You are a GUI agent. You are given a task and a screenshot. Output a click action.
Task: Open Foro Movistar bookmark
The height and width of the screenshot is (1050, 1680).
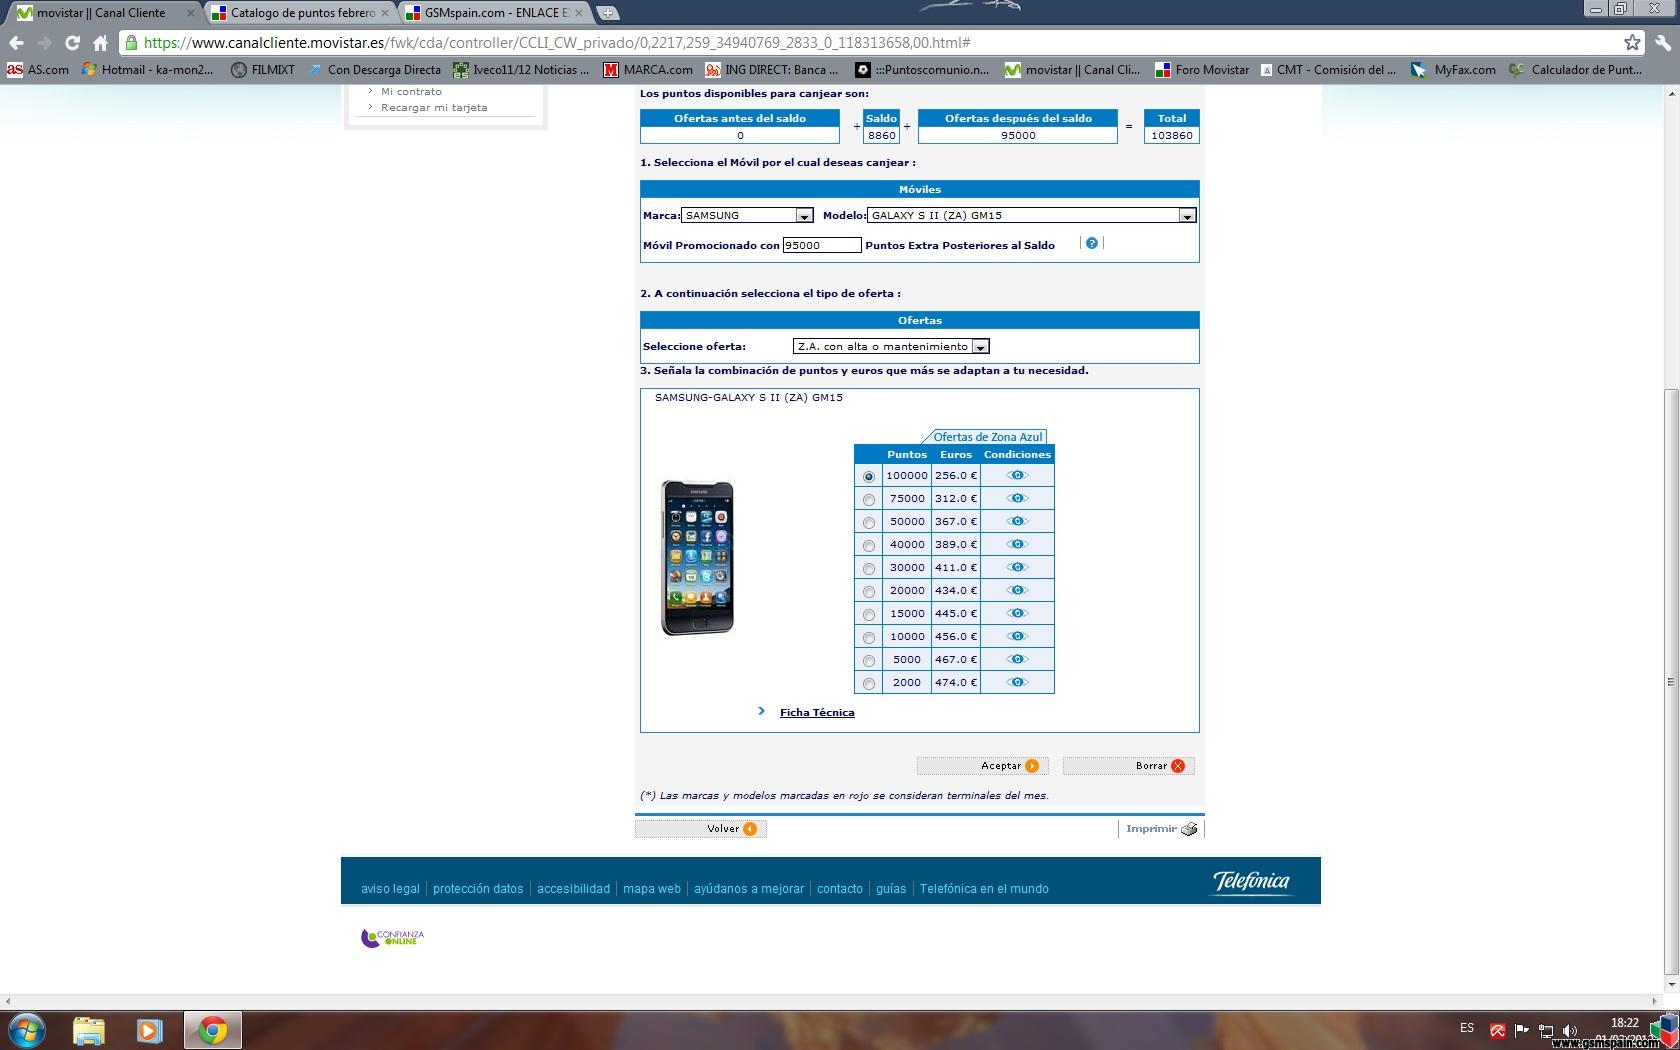[1202, 70]
